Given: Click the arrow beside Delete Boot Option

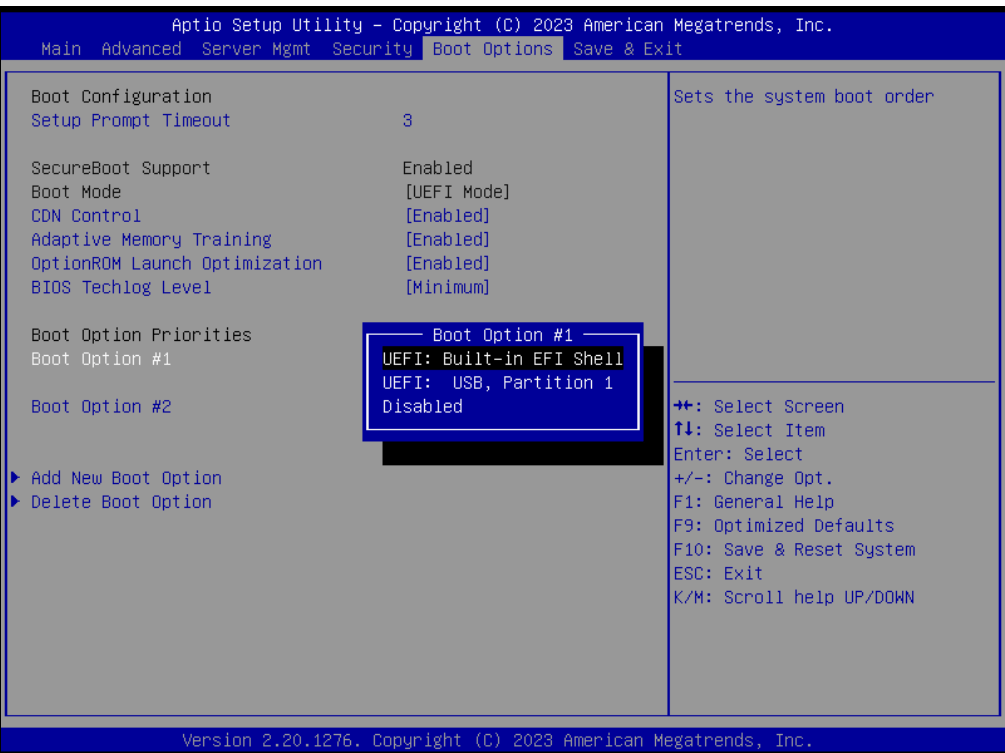Looking at the screenshot, I should 16,501.
